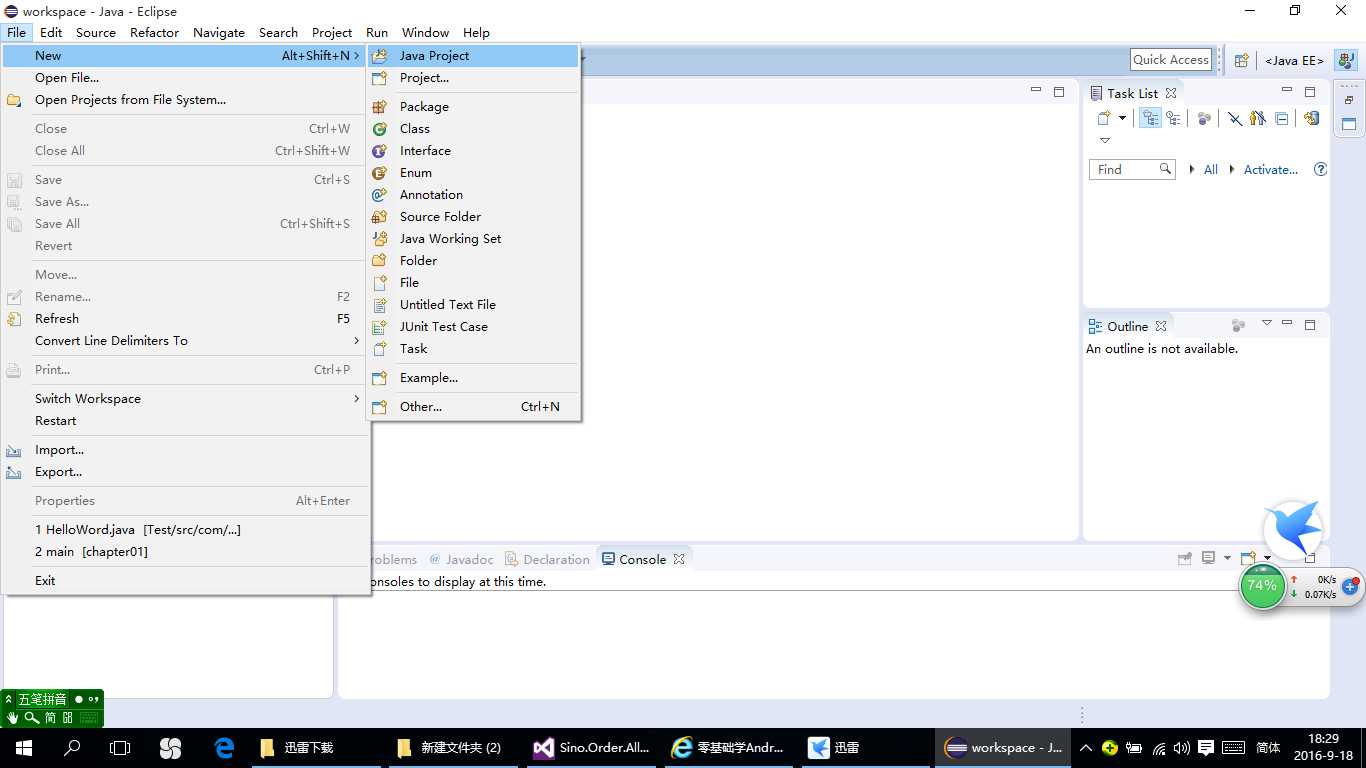This screenshot has height=768, width=1366.
Task: Toggle Show Only My Tasks icon
Action: coord(1258,118)
